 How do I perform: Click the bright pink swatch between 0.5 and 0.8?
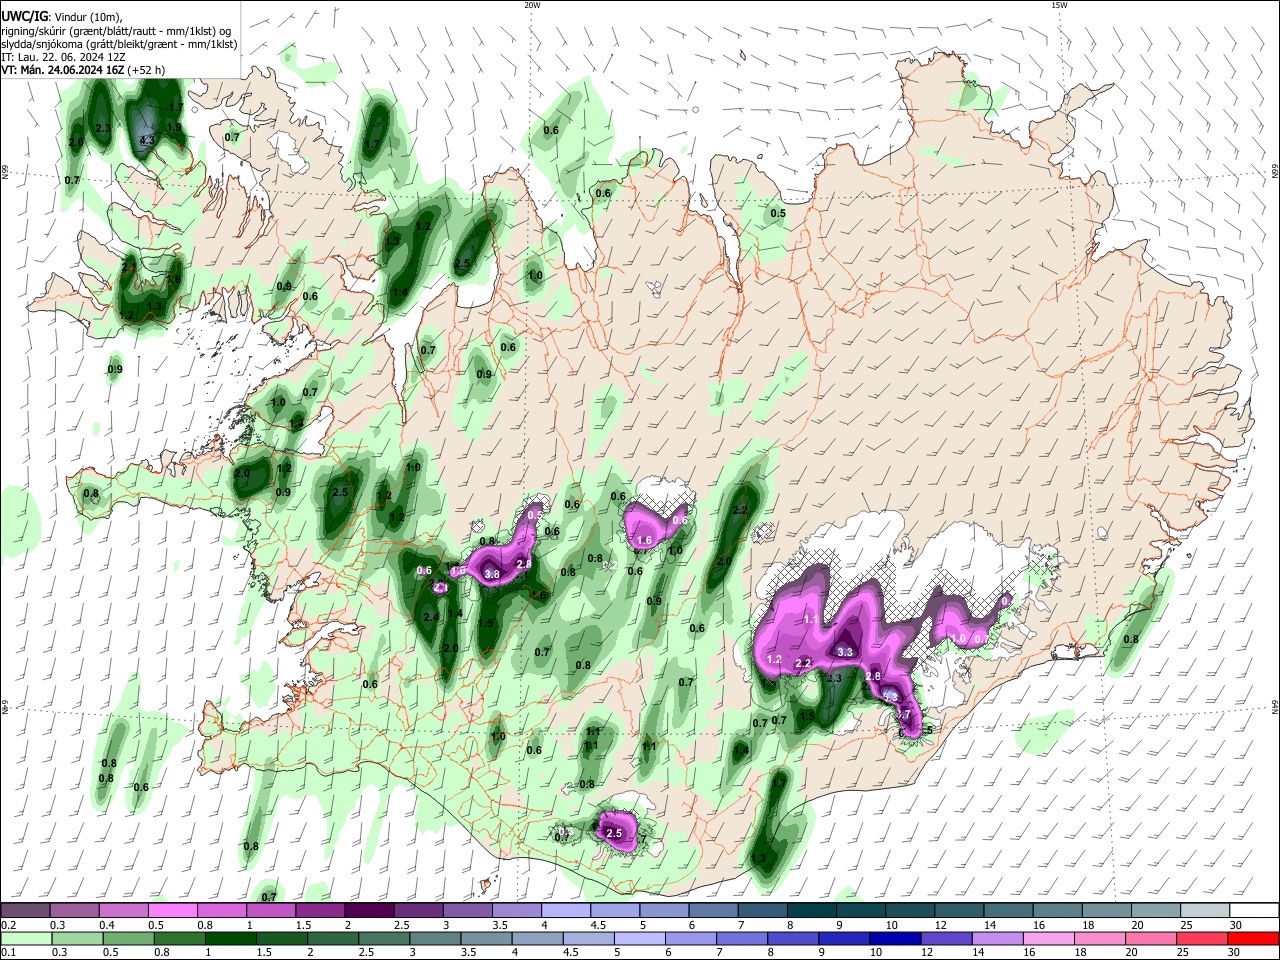173,911
